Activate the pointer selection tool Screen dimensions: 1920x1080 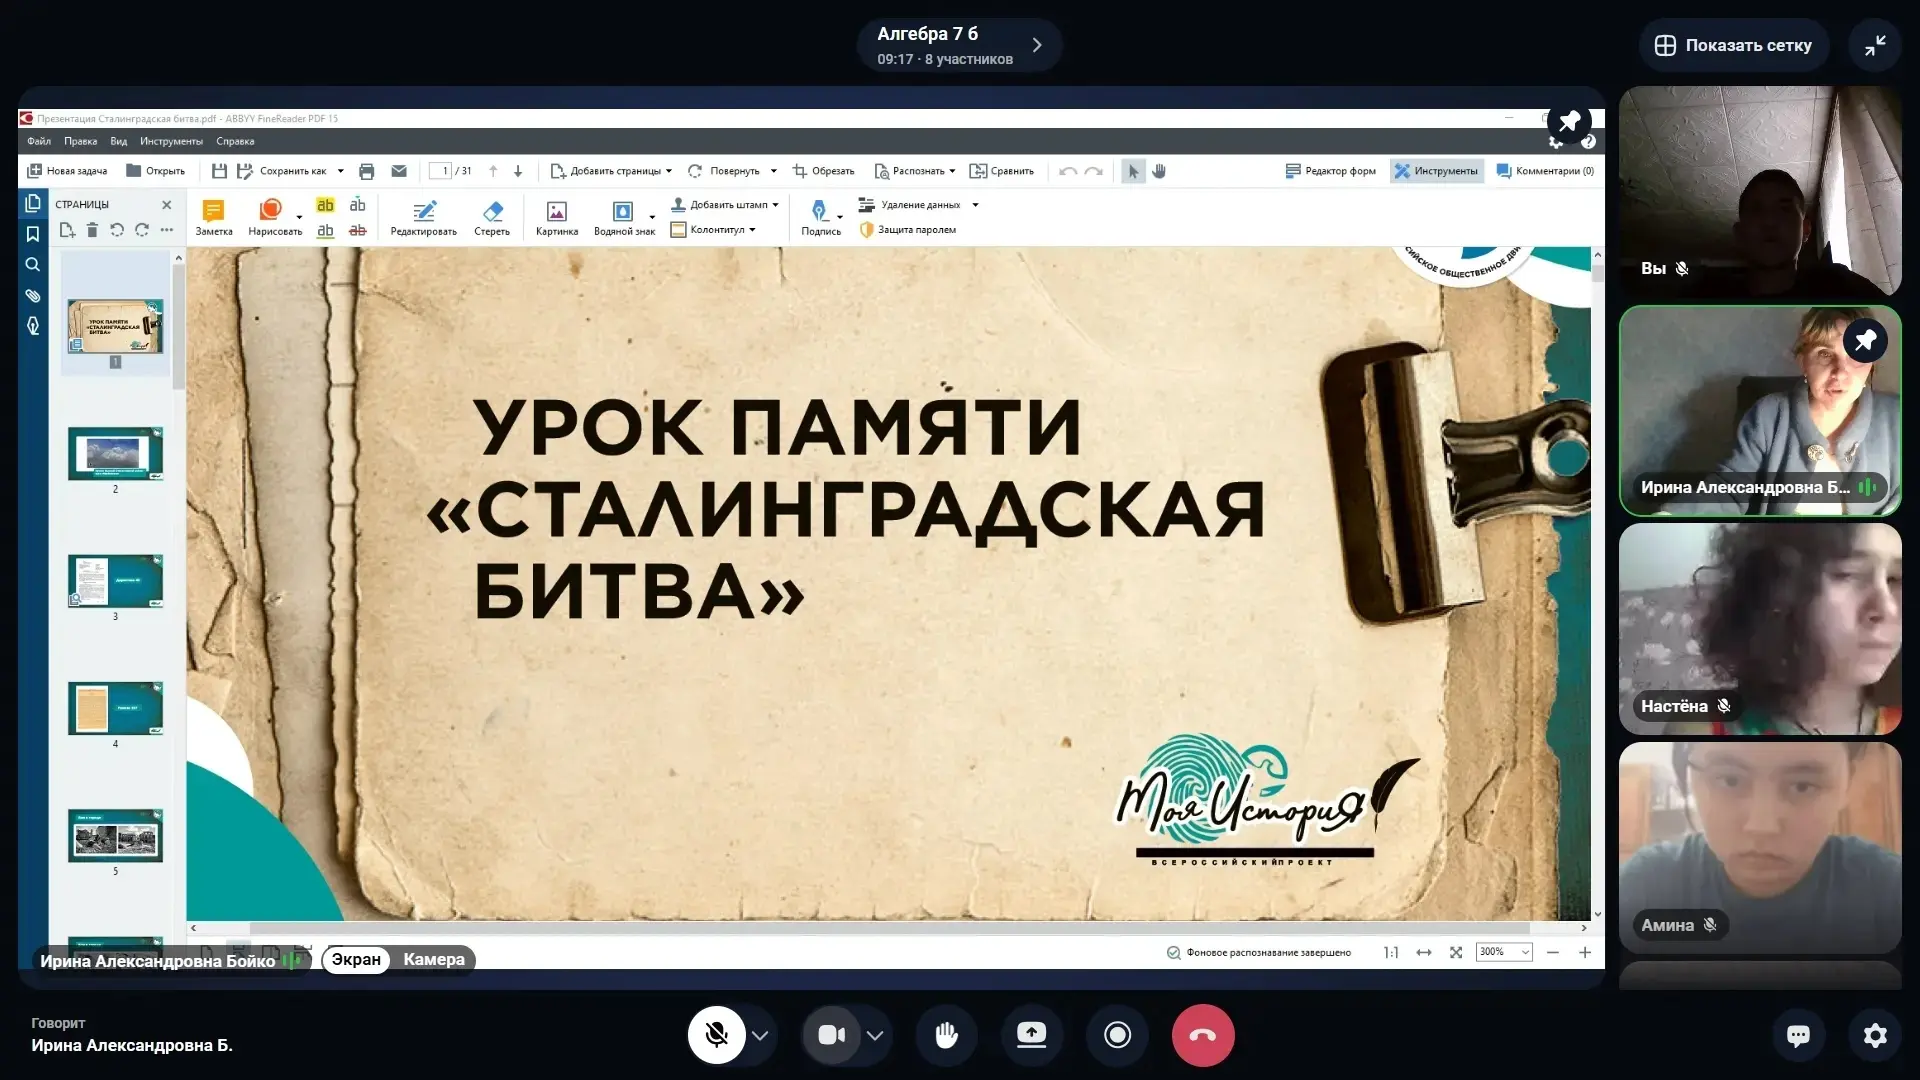[1133, 171]
